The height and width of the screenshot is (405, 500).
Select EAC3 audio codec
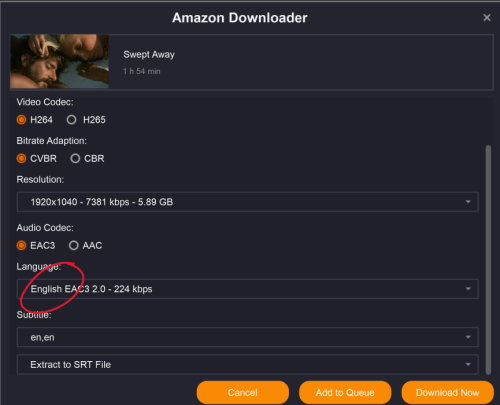[21, 246]
